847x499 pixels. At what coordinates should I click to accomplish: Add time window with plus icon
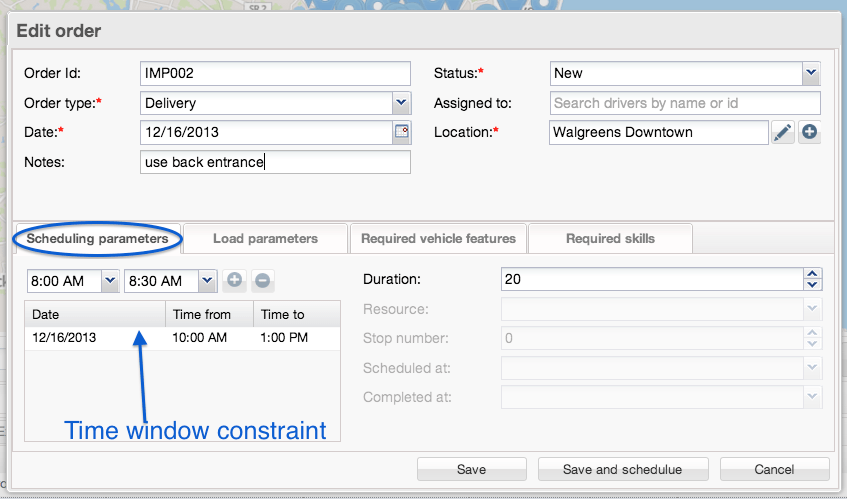click(x=234, y=280)
